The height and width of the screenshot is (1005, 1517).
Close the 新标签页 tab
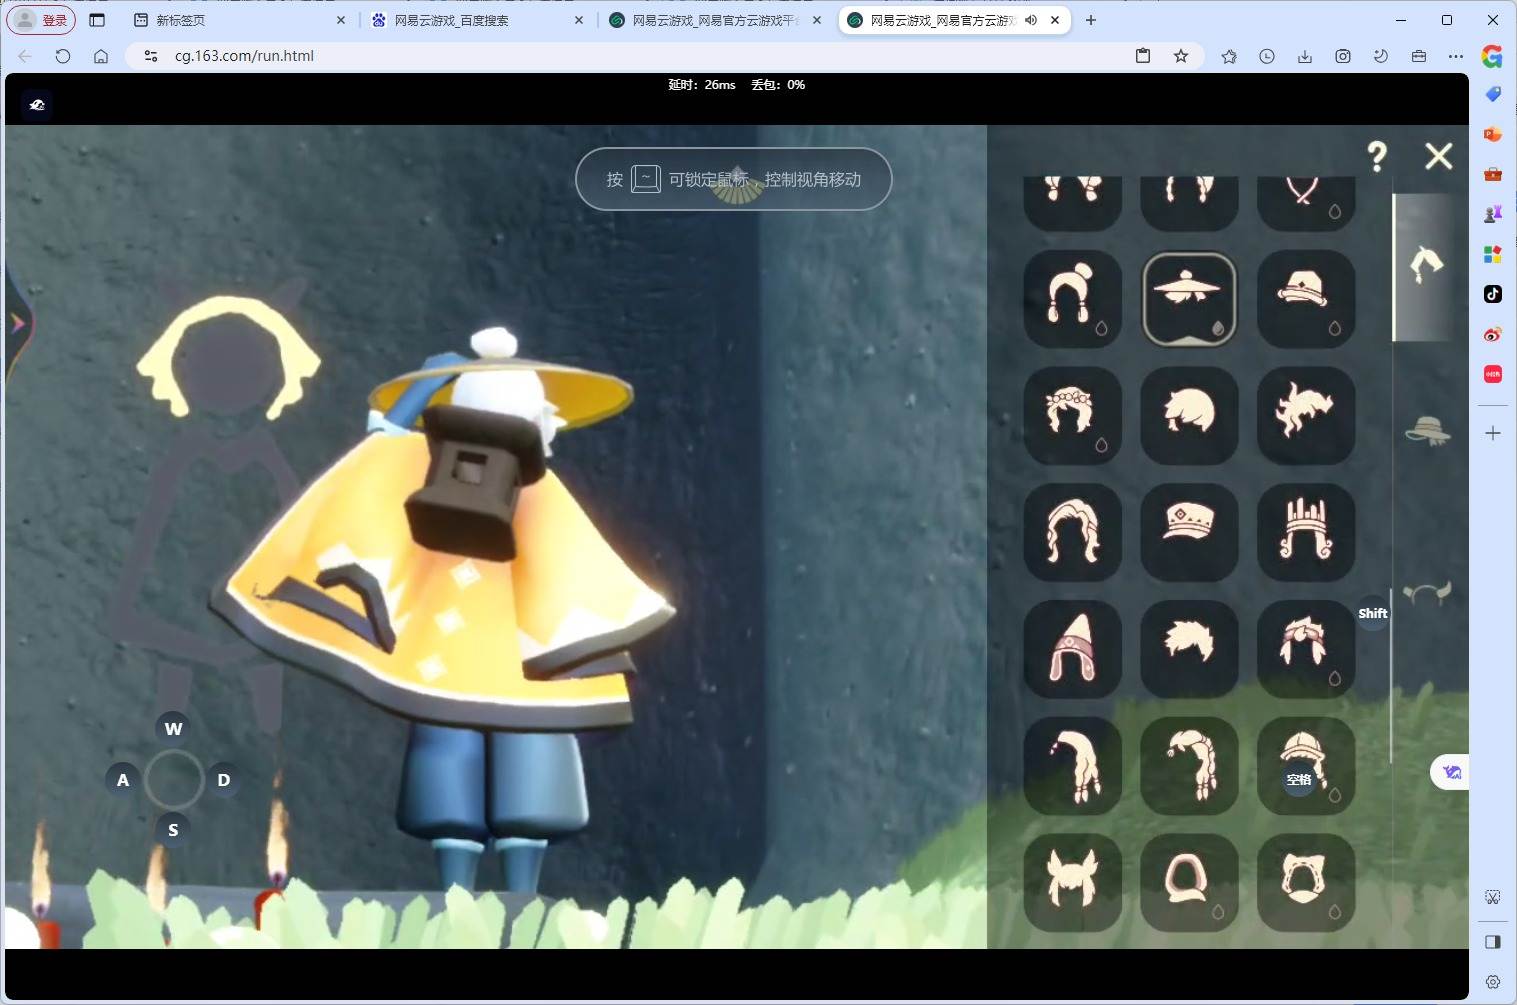[x=341, y=20]
